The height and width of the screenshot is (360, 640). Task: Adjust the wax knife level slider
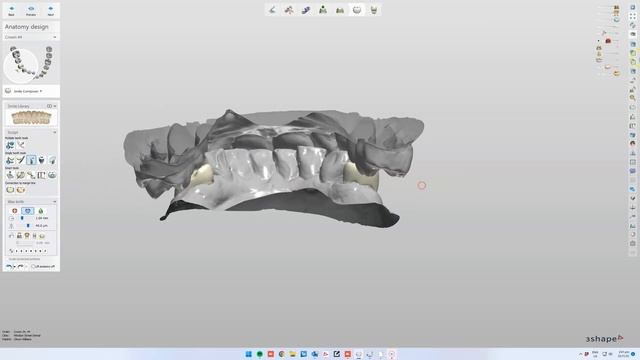[x=28, y=226]
